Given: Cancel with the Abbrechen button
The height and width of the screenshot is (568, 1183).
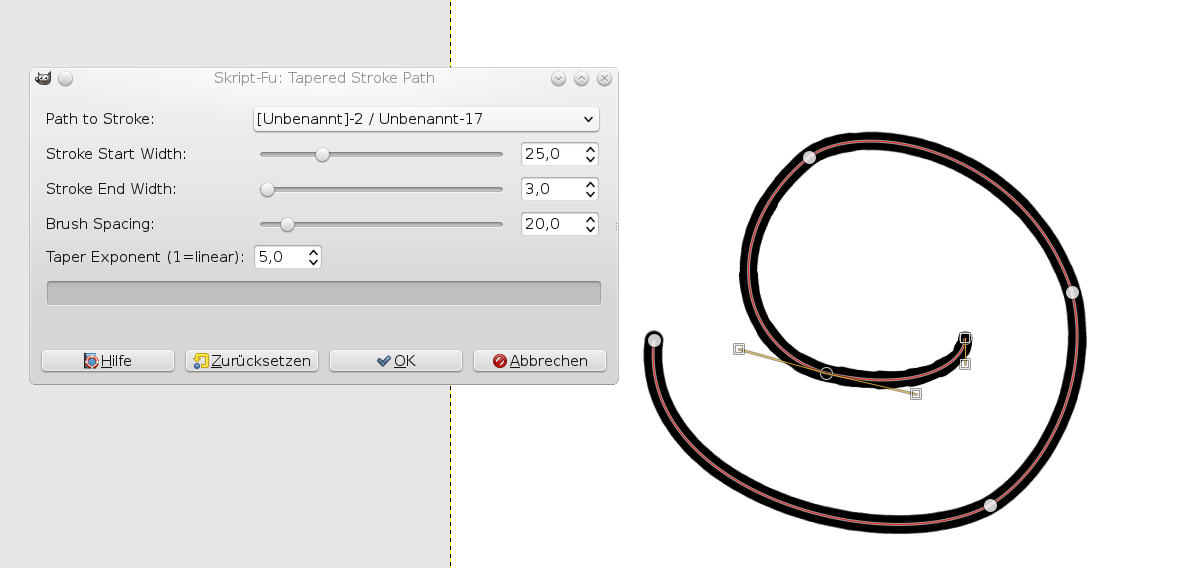Looking at the screenshot, I should click(540, 361).
